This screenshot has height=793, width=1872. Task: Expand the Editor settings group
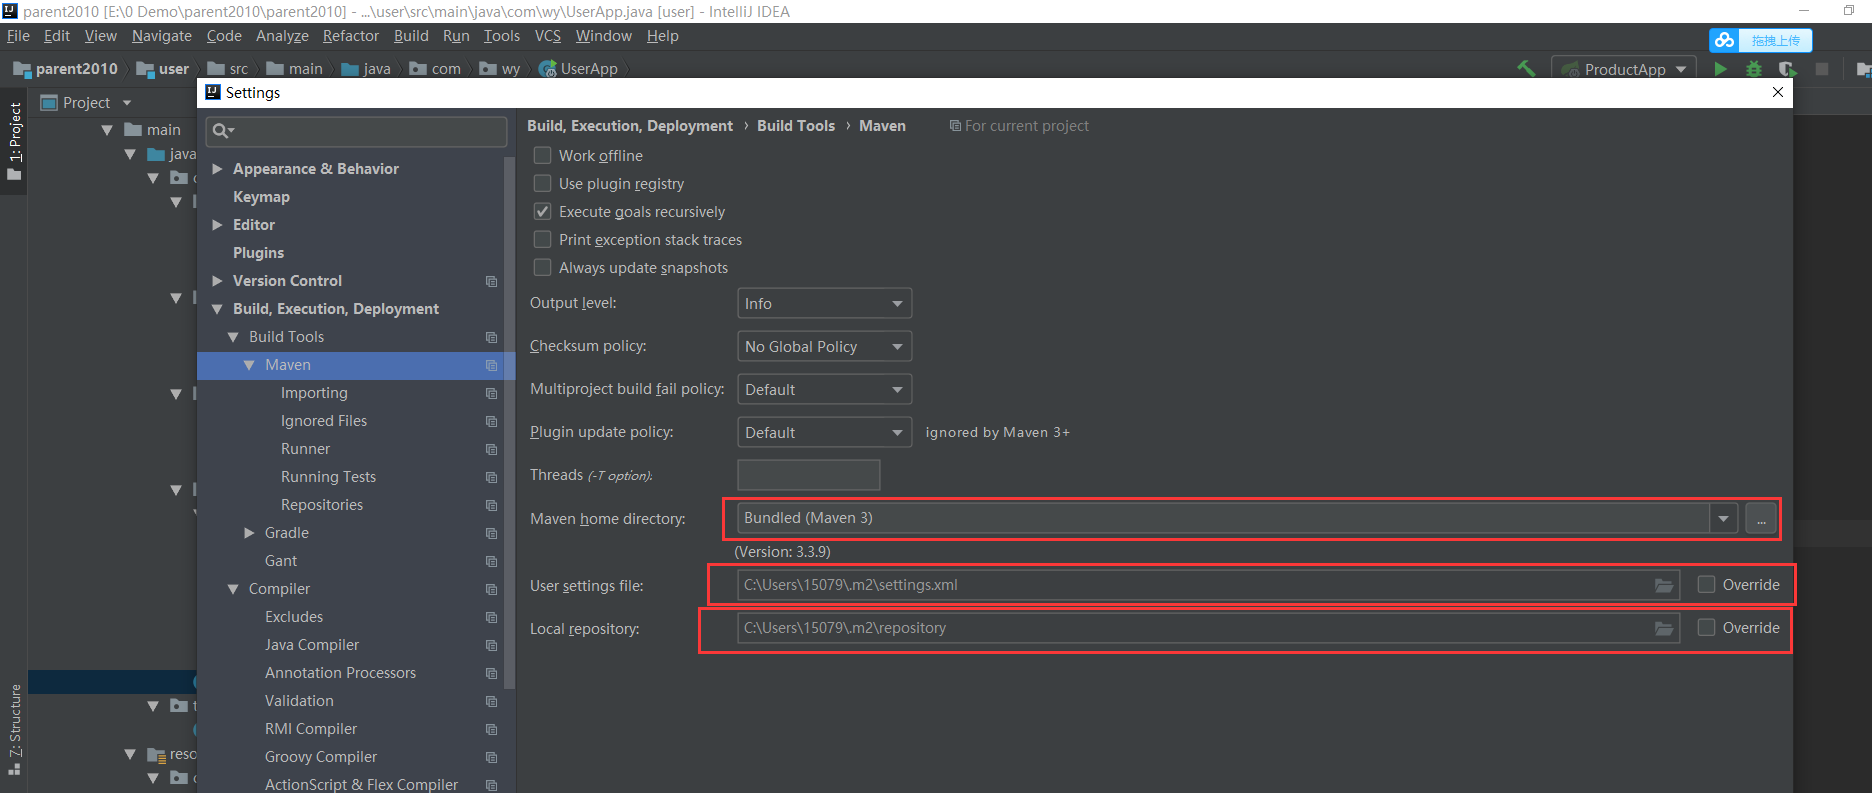click(217, 225)
